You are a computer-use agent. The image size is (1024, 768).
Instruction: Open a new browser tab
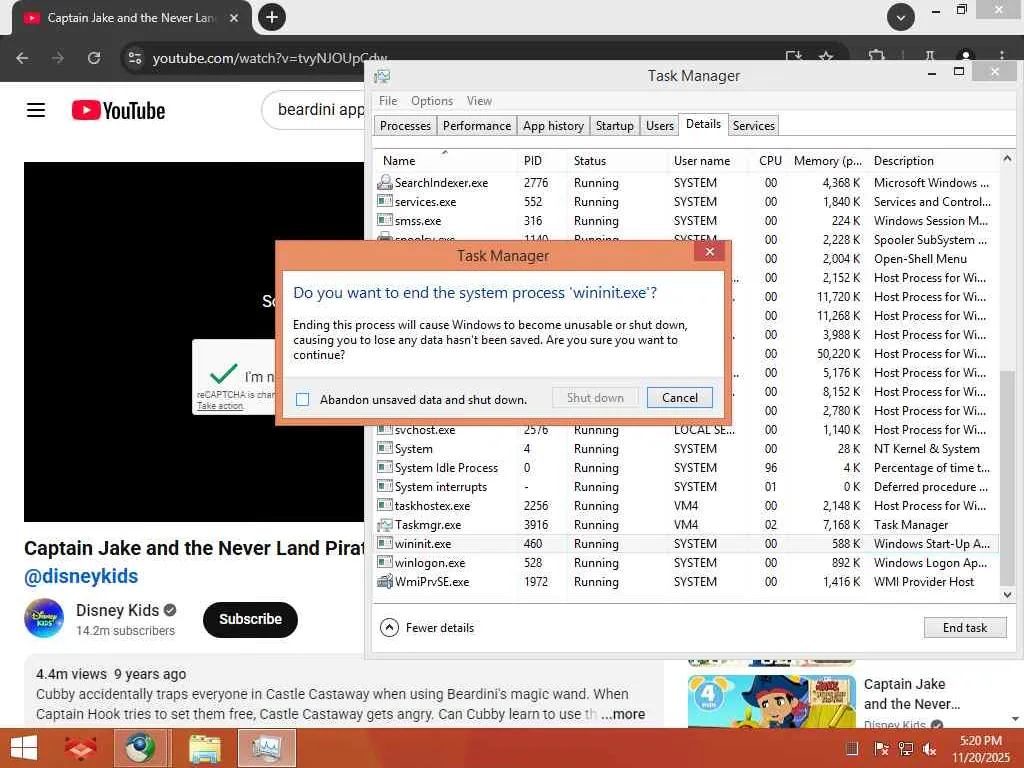[x=272, y=17]
